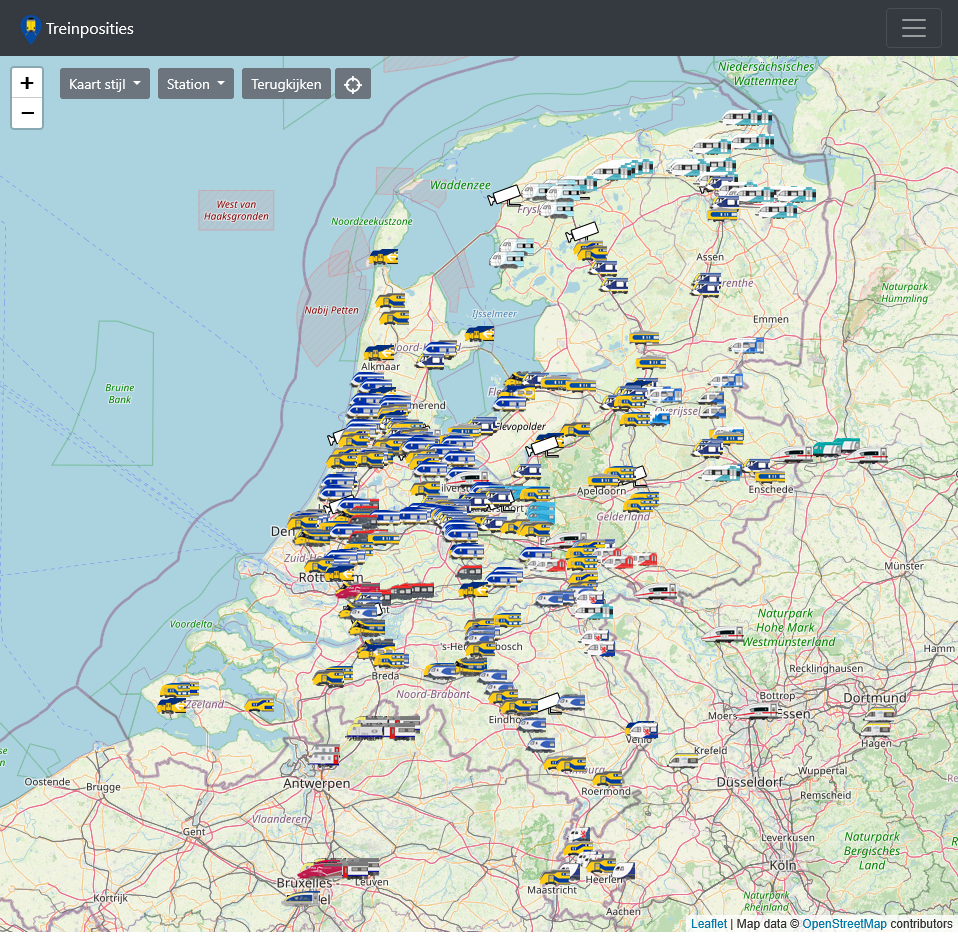Click the Terugkijken button
This screenshot has height=936, width=958.
(285, 84)
